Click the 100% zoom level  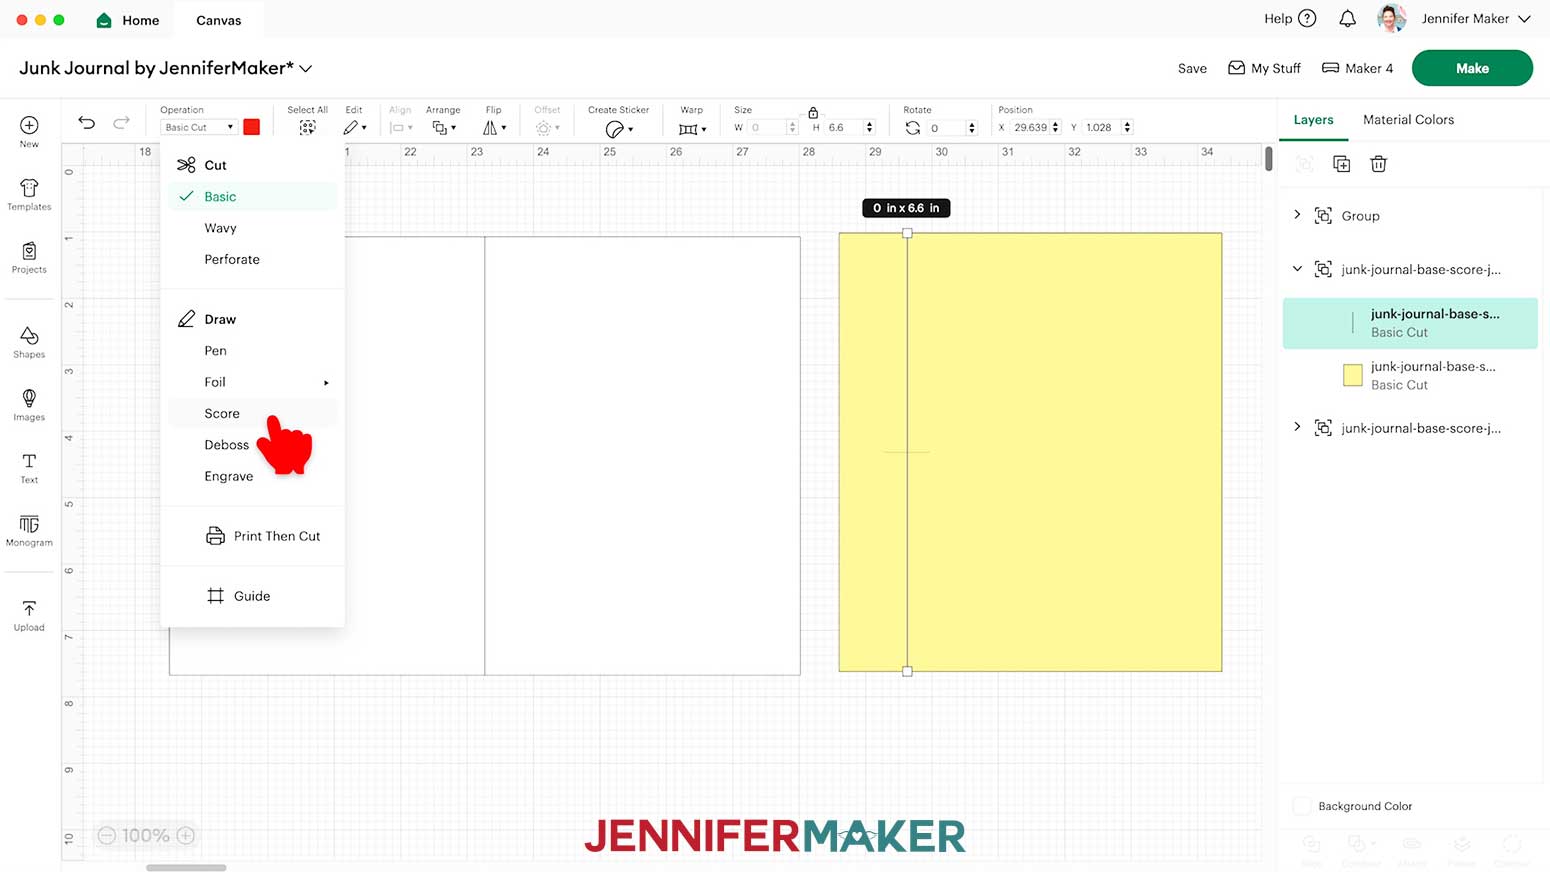(146, 835)
